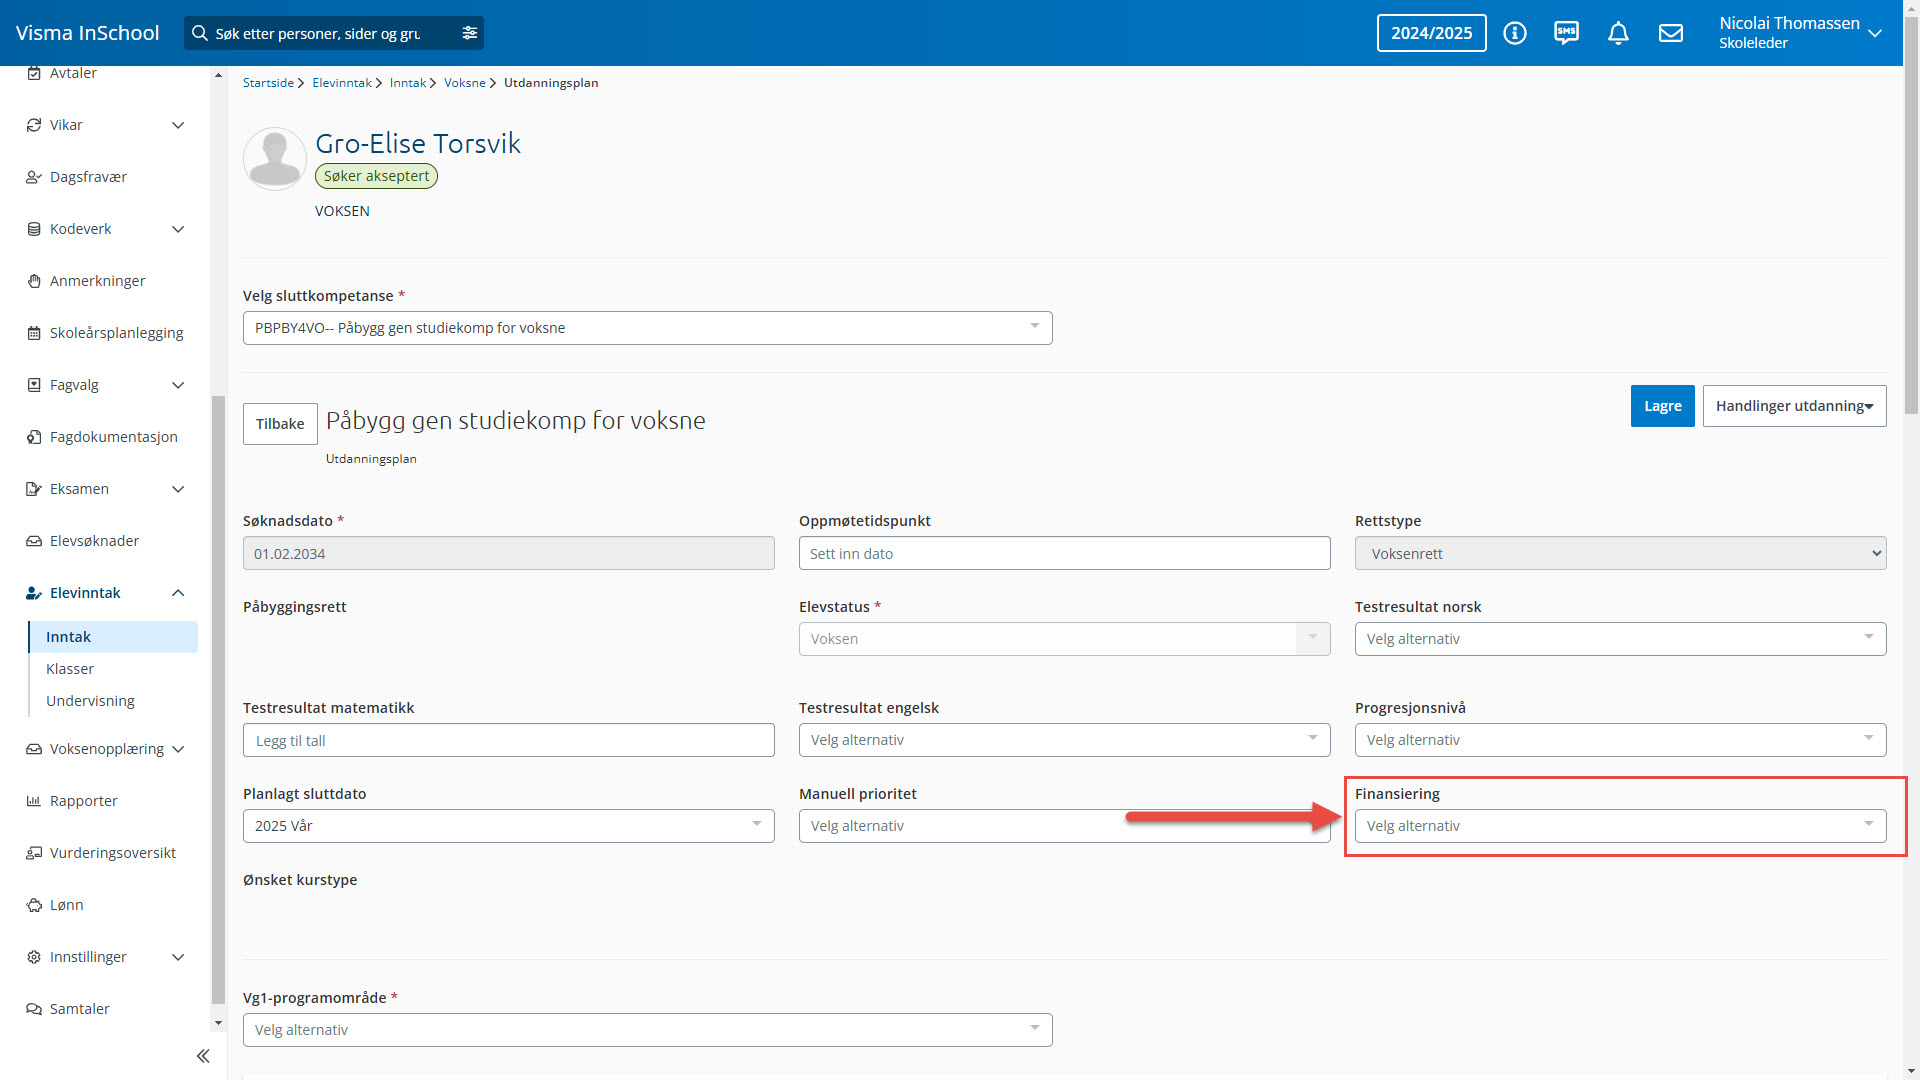The image size is (1920, 1080).
Task: Click the Dagsfravær sidebar icon
Action: click(x=34, y=177)
